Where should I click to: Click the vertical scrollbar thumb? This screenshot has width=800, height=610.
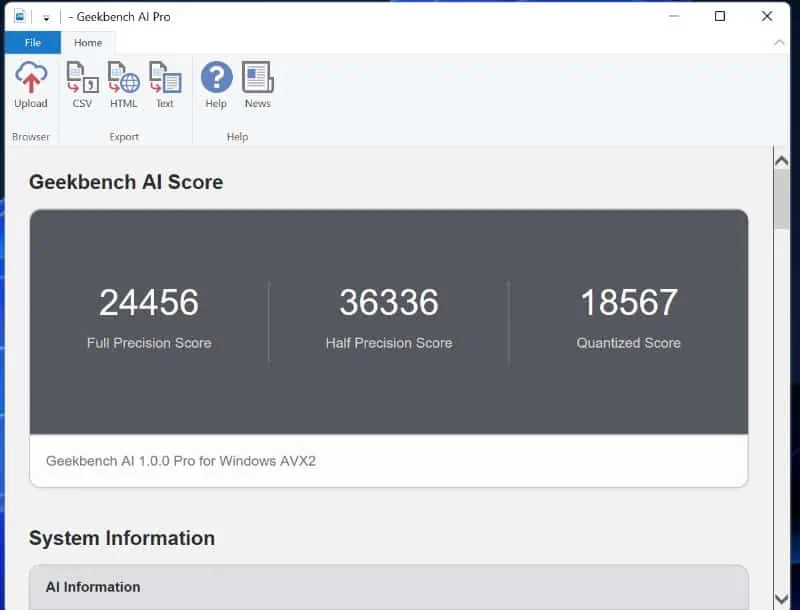point(781,199)
